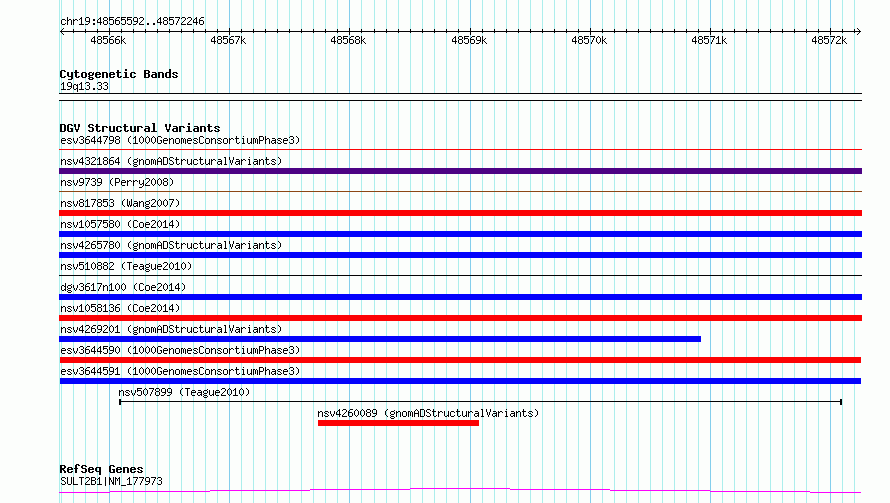This screenshot has width=890, height=503.
Task: Select variant label esv3644798 (1000GenomesConsortiumPhase3)
Action: [x=180, y=140]
